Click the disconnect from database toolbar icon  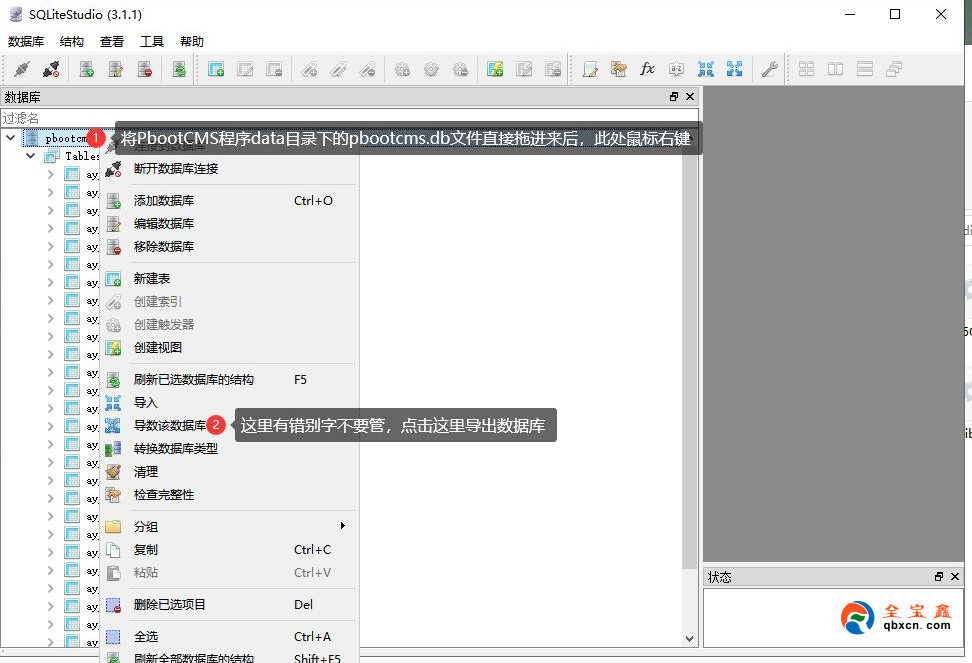pyautogui.click(x=51, y=69)
